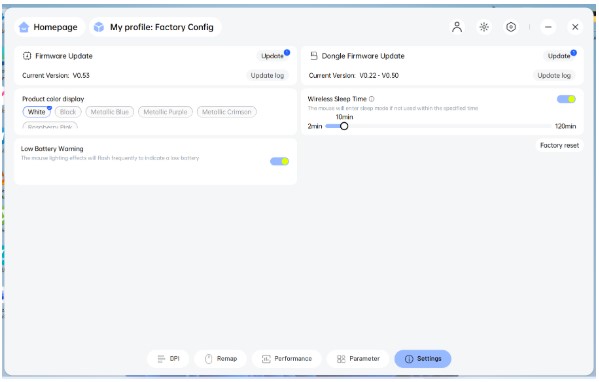This screenshot has width=599, height=382.
Task: Toggle the light theme sun icon
Action: click(x=484, y=27)
